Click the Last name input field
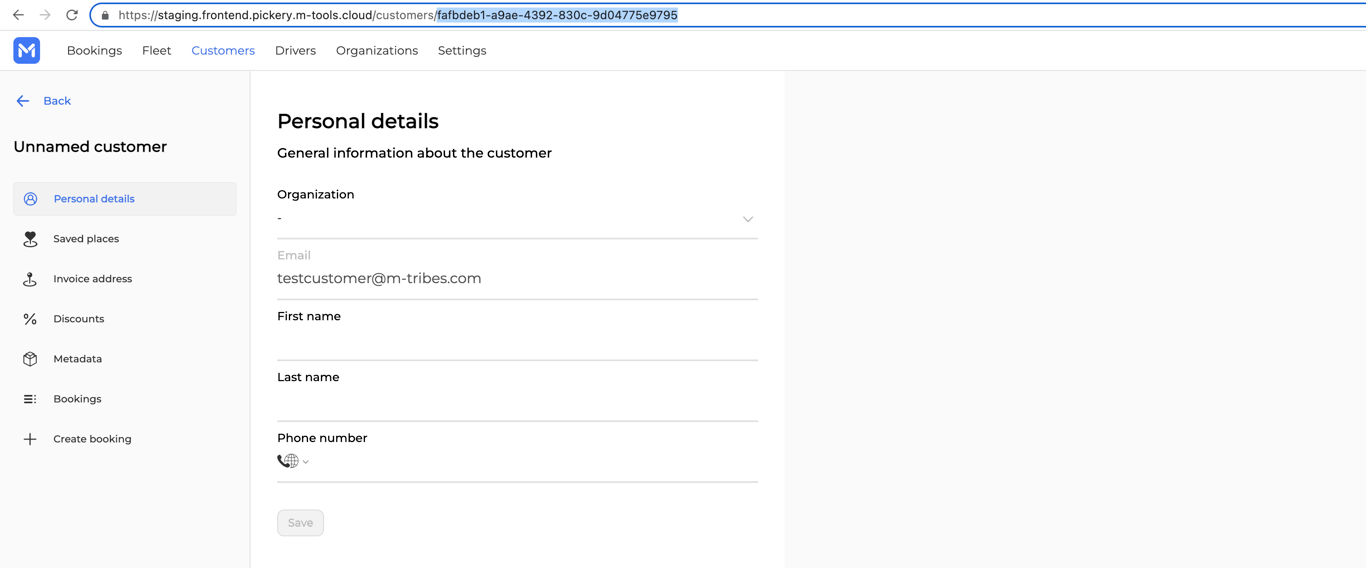The image size is (1366, 568). (x=517, y=402)
